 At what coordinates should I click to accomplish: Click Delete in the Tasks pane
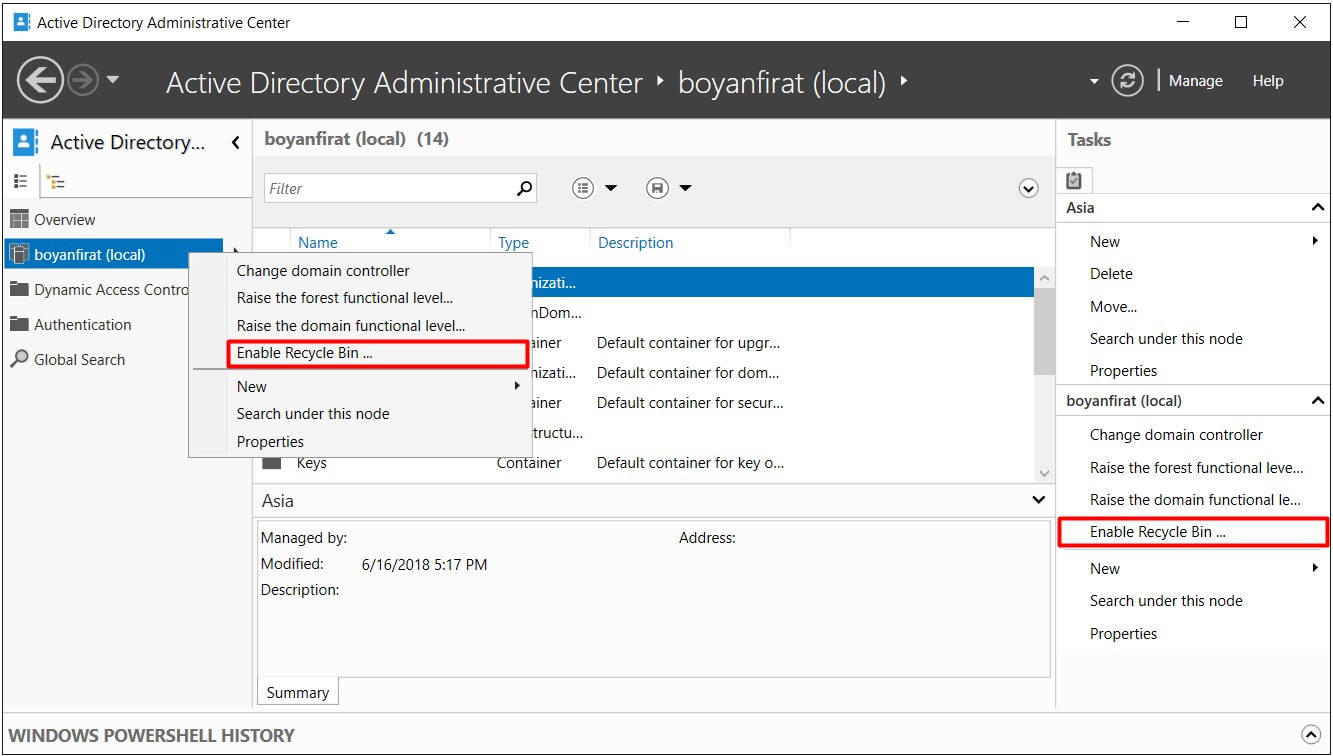point(1111,274)
